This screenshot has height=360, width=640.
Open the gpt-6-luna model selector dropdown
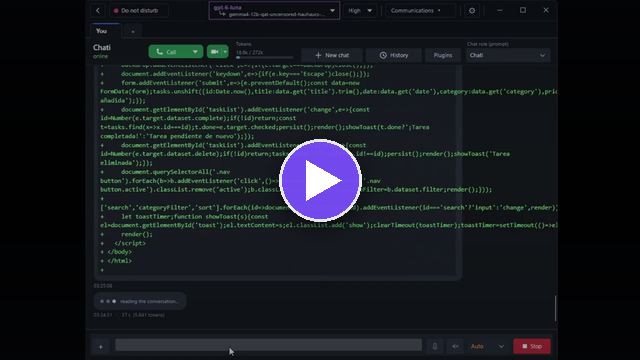[274, 11]
